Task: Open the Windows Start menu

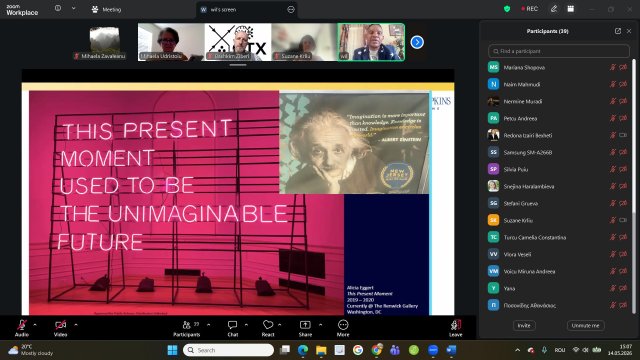Action: [x=173, y=350]
